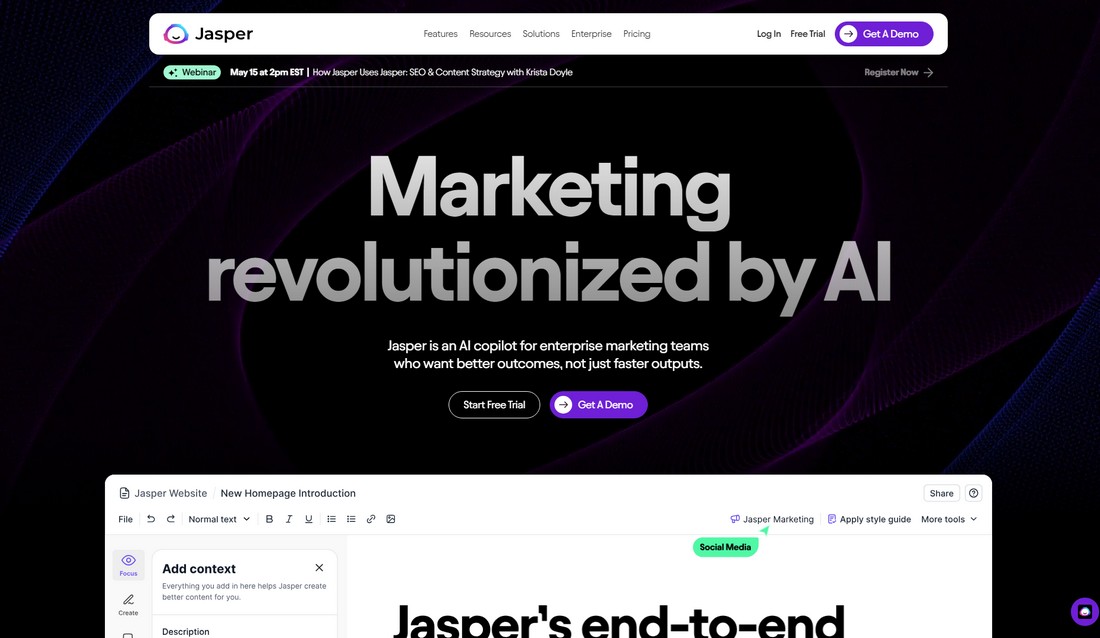The height and width of the screenshot is (638, 1100).
Task: Click the document icon beside Jasper Website
Action: (x=124, y=493)
